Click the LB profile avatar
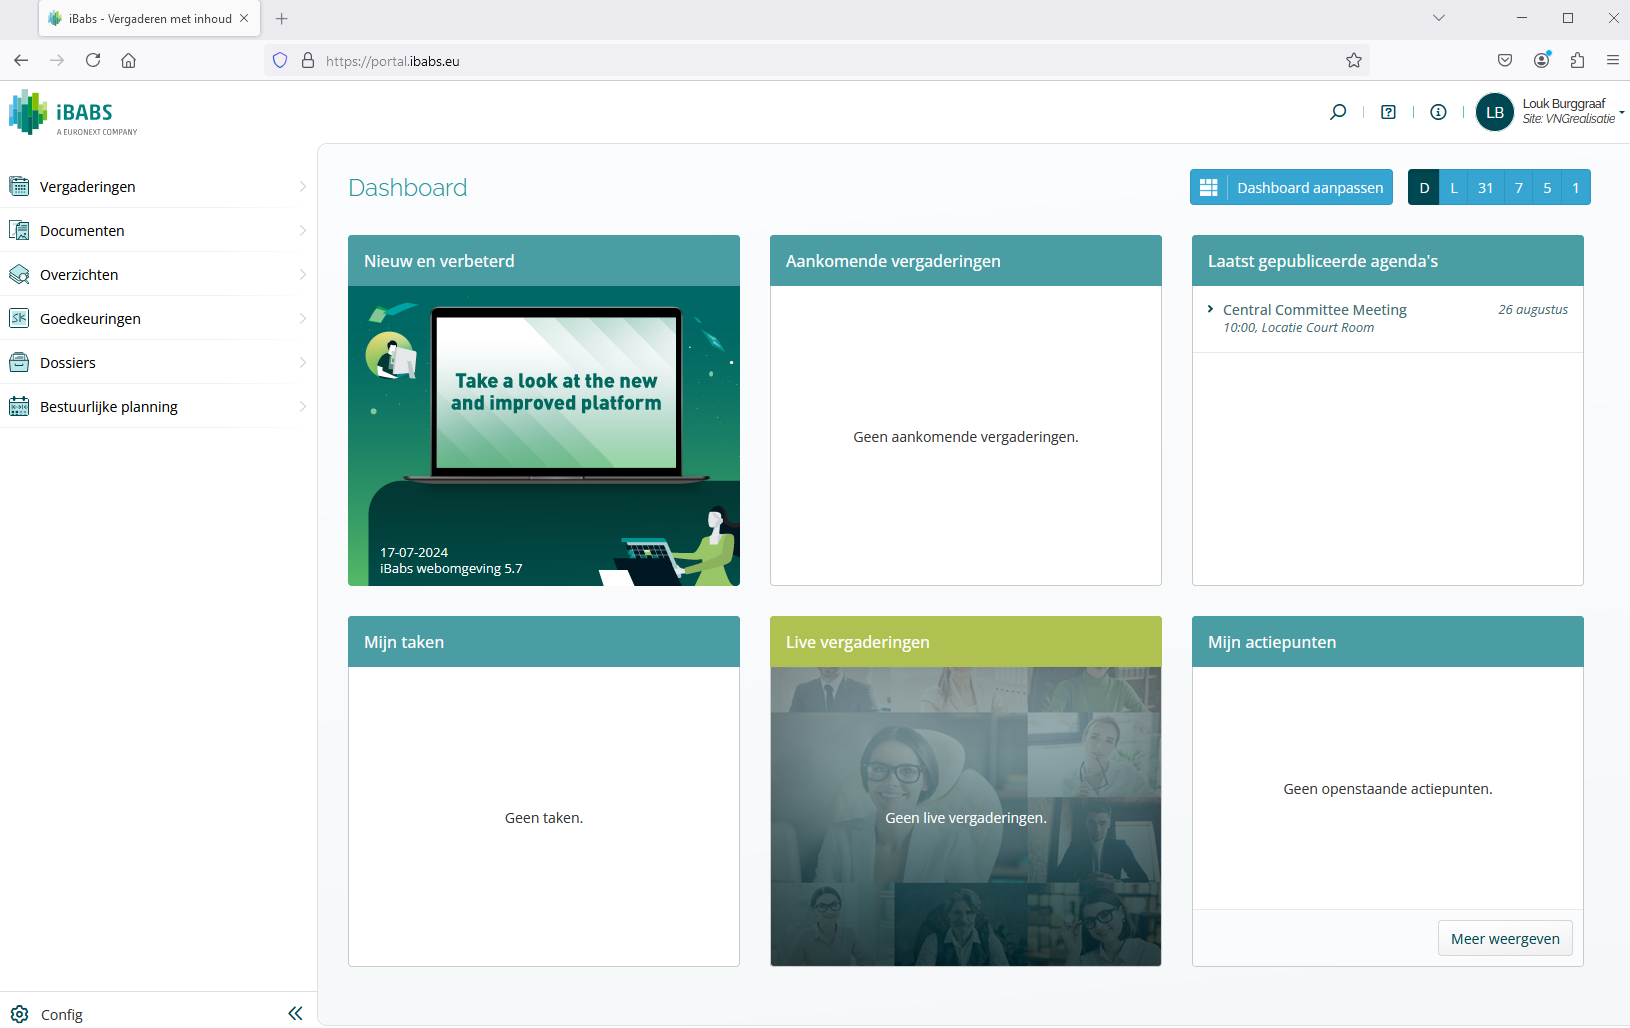Image resolution: width=1630 pixels, height=1028 pixels. pyautogui.click(x=1495, y=111)
